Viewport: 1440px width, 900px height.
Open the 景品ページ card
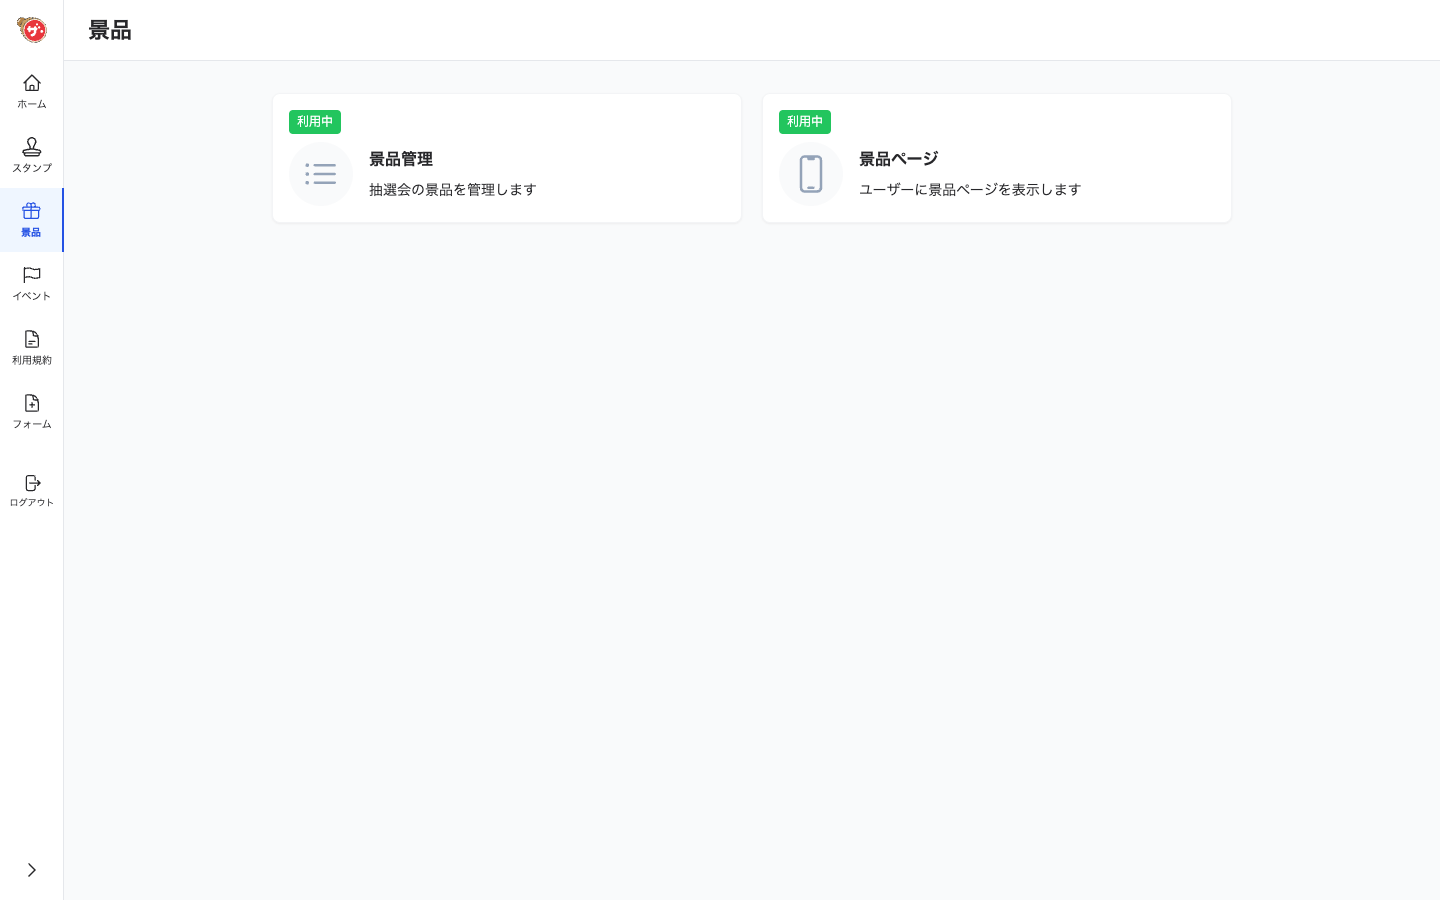[x=996, y=158]
